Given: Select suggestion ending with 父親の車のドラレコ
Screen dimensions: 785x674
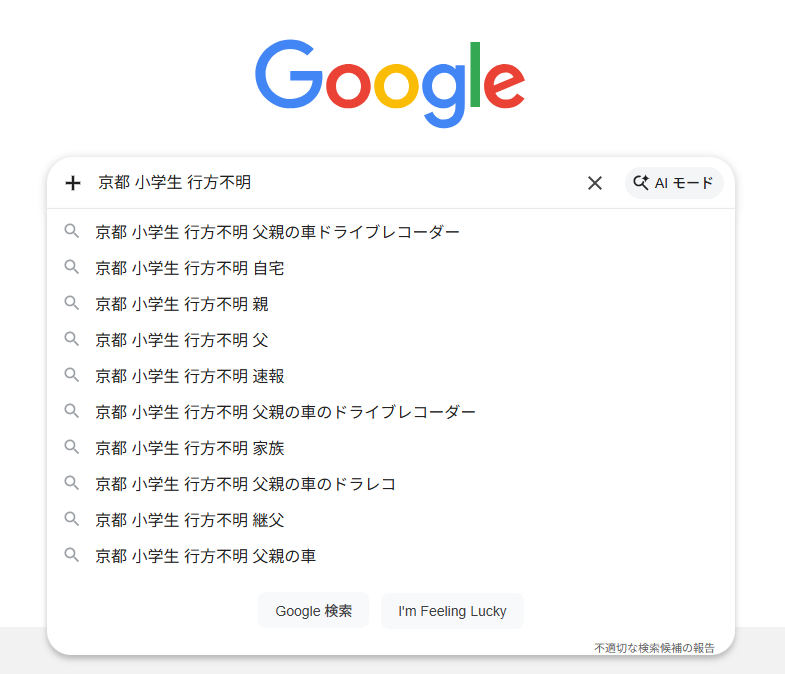Looking at the screenshot, I should point(246,484).
